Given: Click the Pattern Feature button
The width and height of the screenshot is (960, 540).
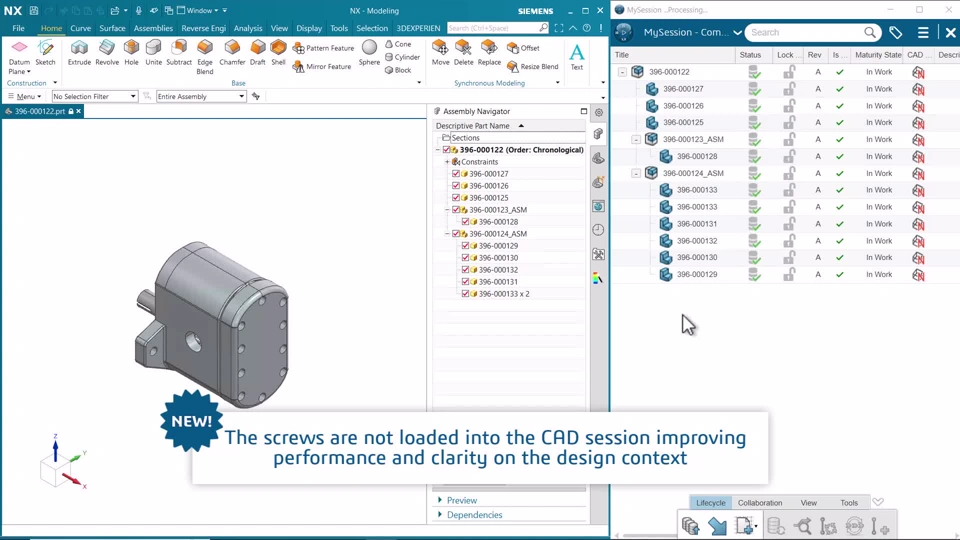Looking at the screenshot, I should [323, 48].
